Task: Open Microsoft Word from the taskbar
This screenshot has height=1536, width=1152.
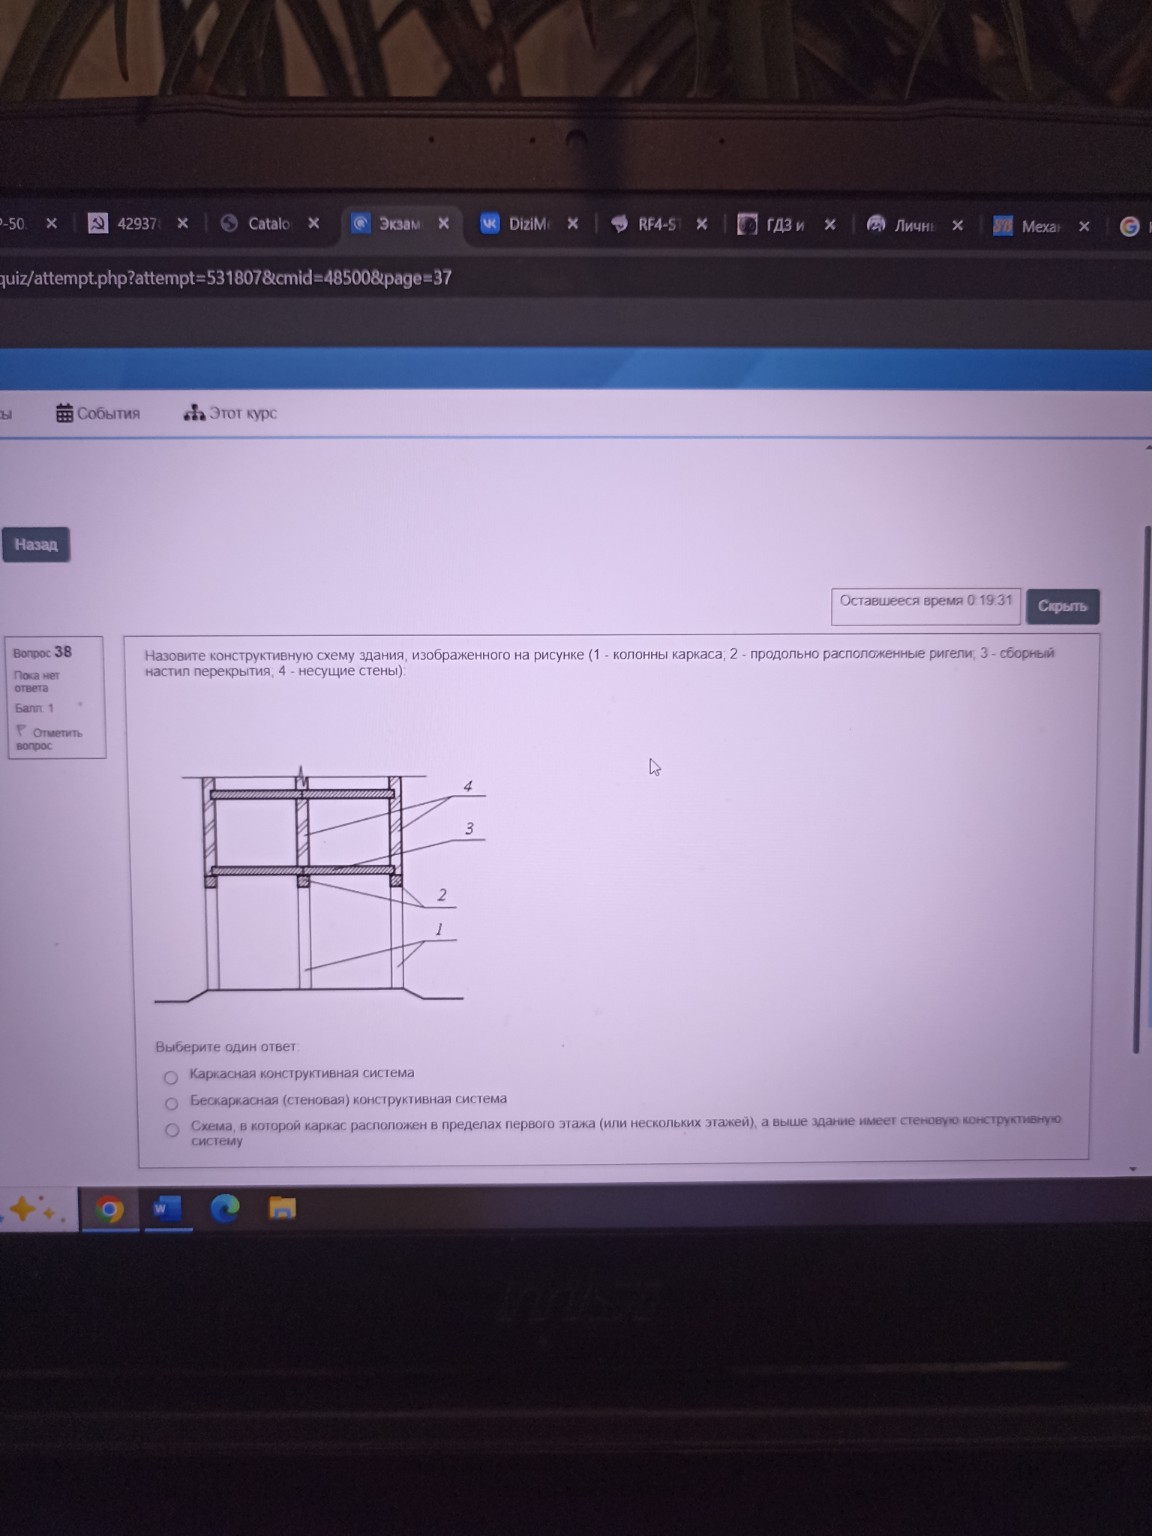Action: [166, 1209]
